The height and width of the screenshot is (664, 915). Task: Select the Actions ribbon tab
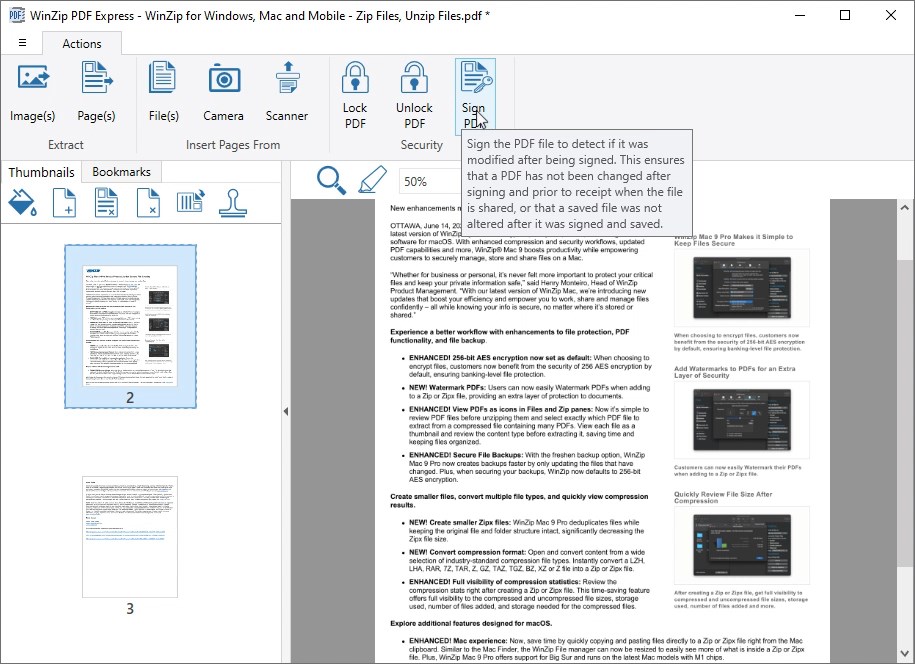pos(81,43)
